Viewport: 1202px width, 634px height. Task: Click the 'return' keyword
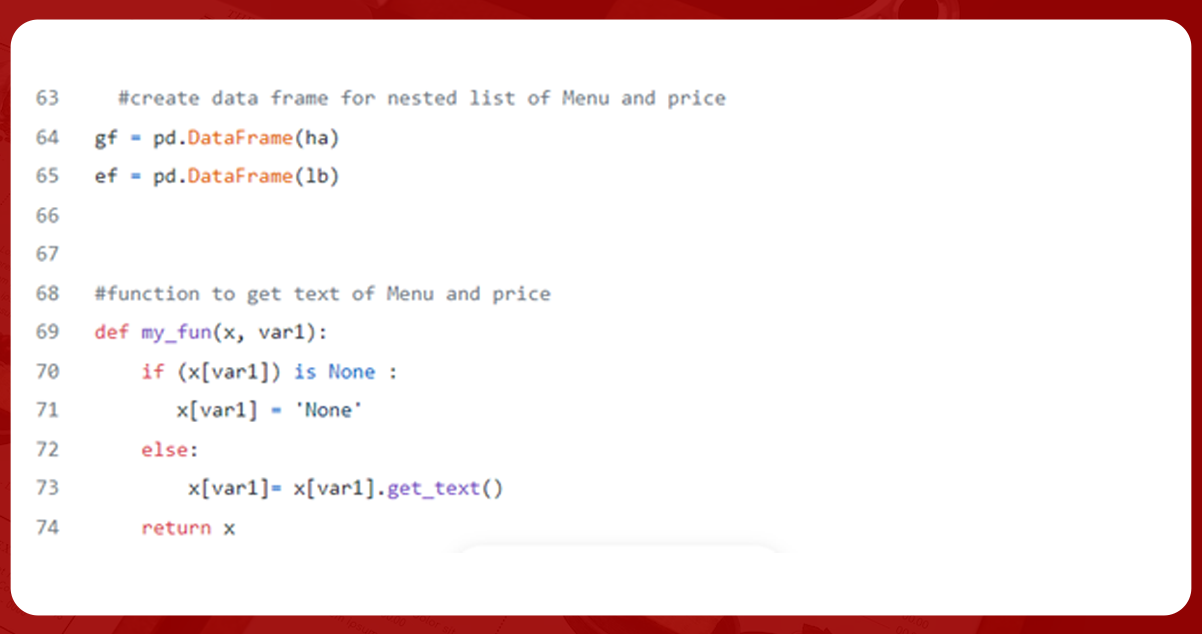click(176, 527)
